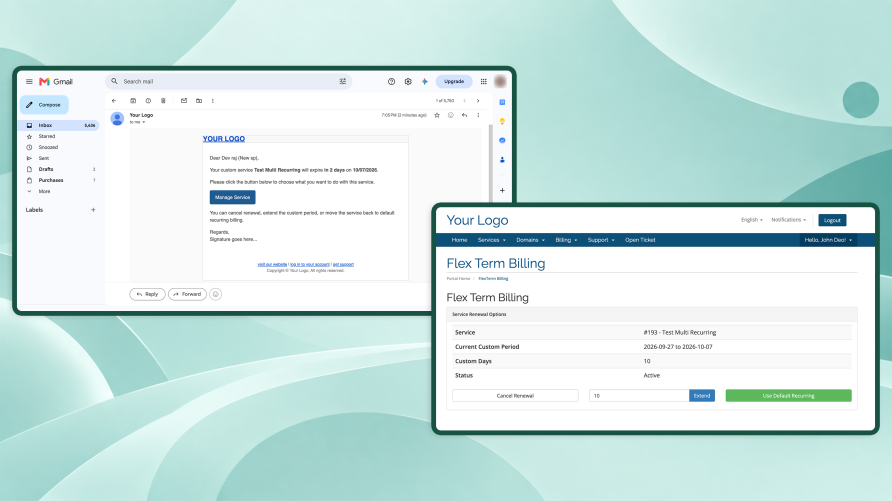Click the Compose button in Gmail
The image size is (892, 501).
tap(44, 105)
